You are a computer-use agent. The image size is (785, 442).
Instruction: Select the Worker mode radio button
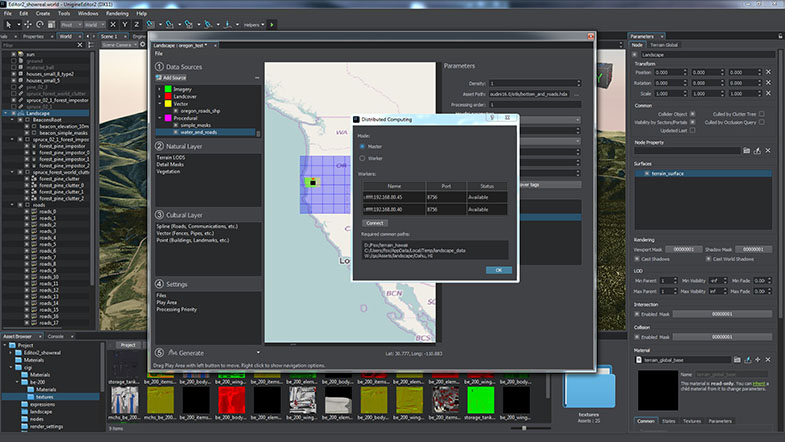point(362,158)
